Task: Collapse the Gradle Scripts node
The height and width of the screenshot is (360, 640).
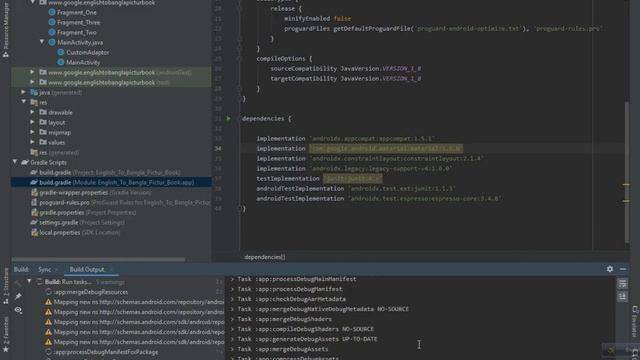Action: (15, 162)
